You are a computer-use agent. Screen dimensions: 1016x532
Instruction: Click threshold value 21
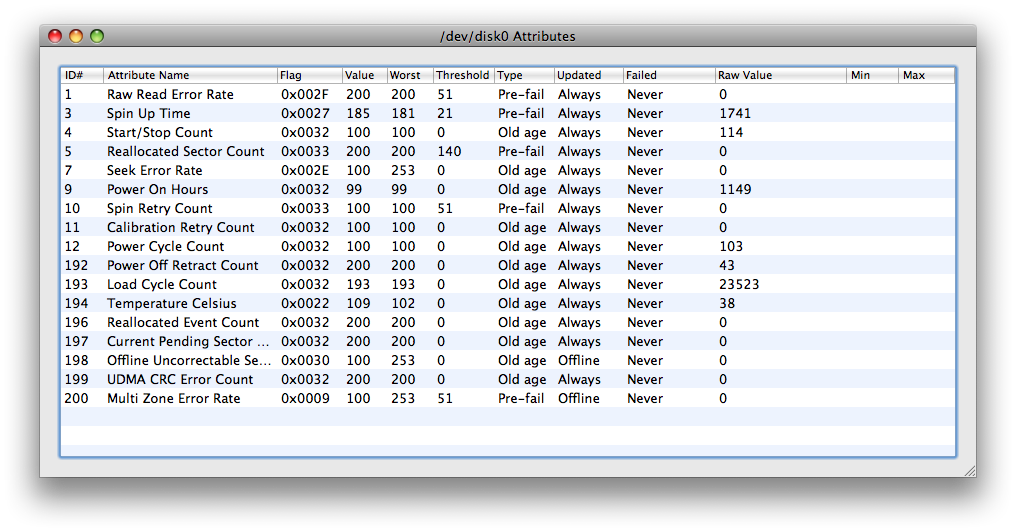(444, 113)
